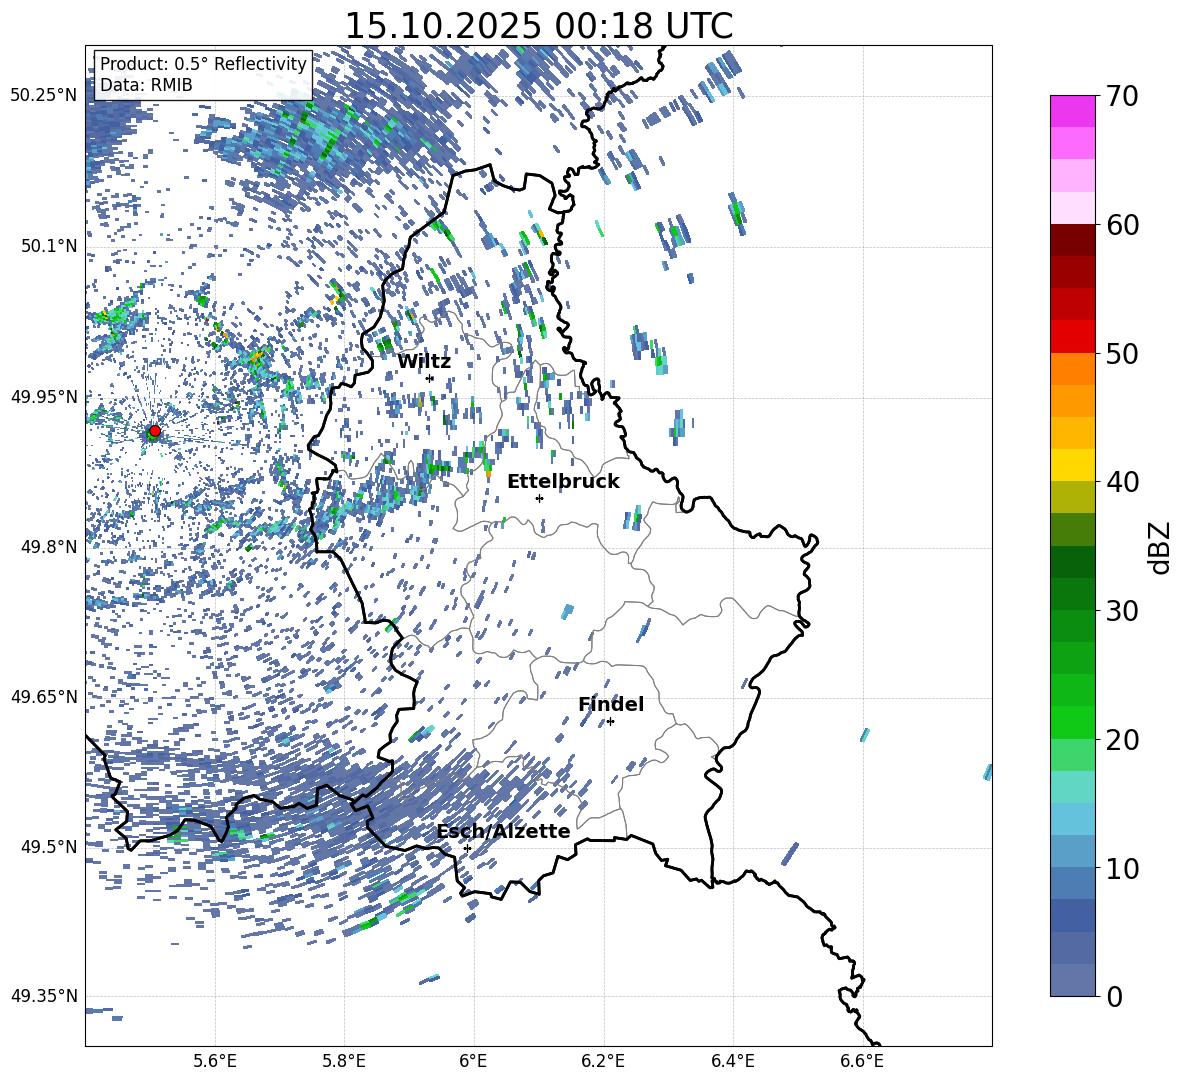This screenshot has height=1081, width=1184.
Task: Click the Findel station cross marker
Action: [x=610, y=722]
